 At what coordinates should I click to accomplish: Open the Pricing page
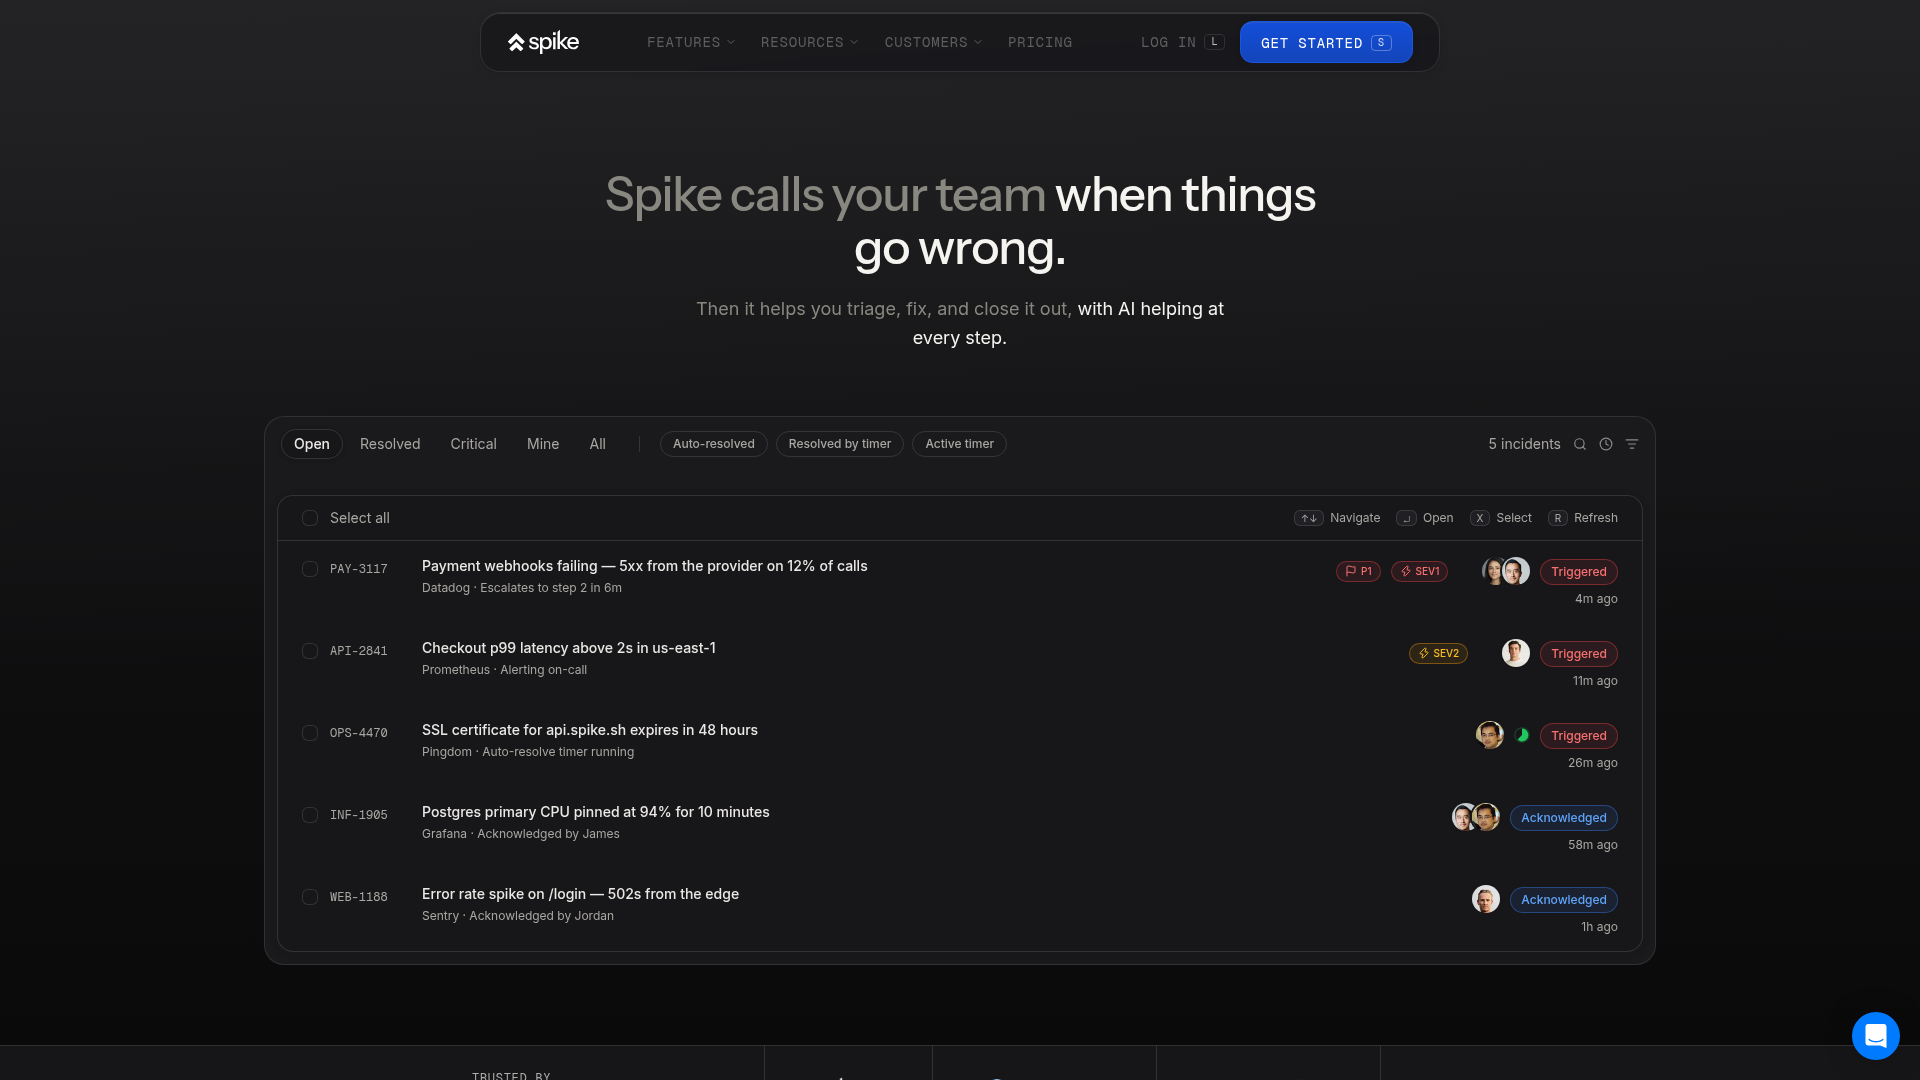coord(1040,42)
